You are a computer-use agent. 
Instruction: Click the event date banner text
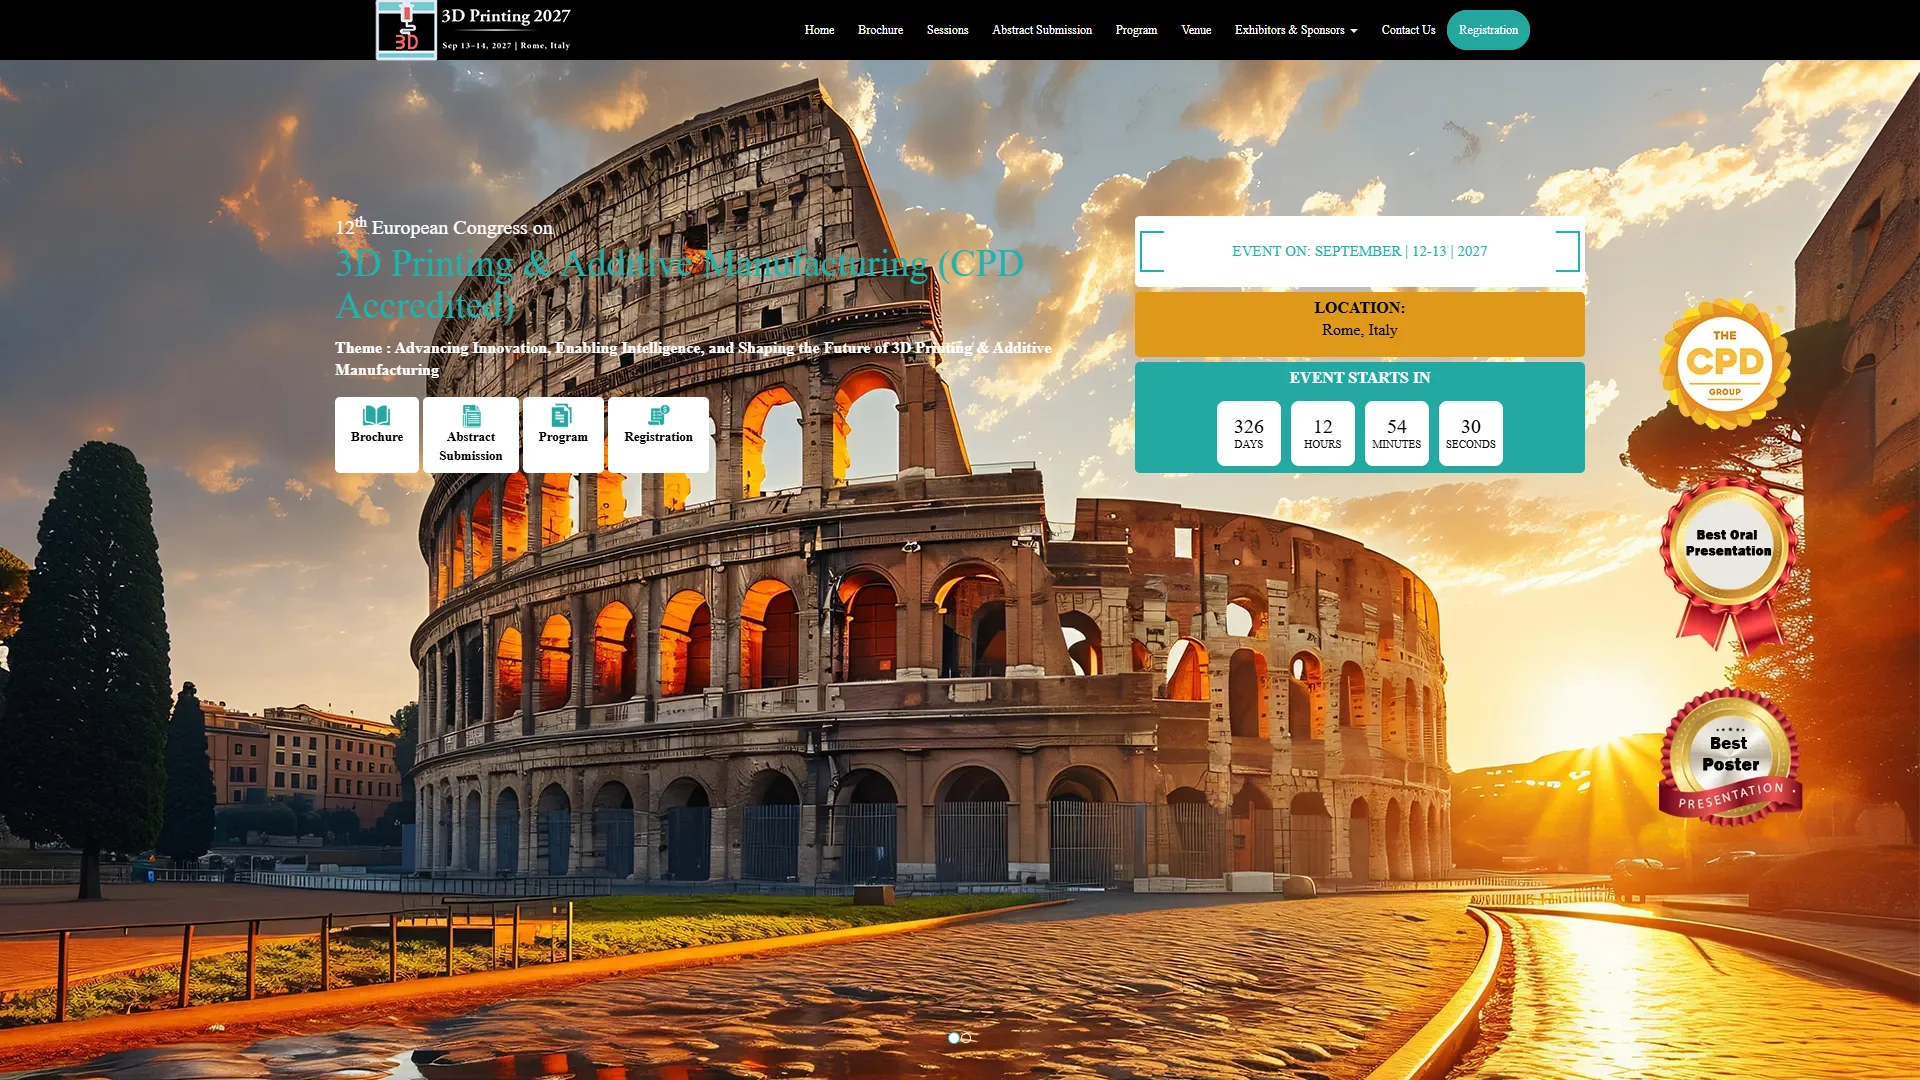click(x=1359, y=251)
